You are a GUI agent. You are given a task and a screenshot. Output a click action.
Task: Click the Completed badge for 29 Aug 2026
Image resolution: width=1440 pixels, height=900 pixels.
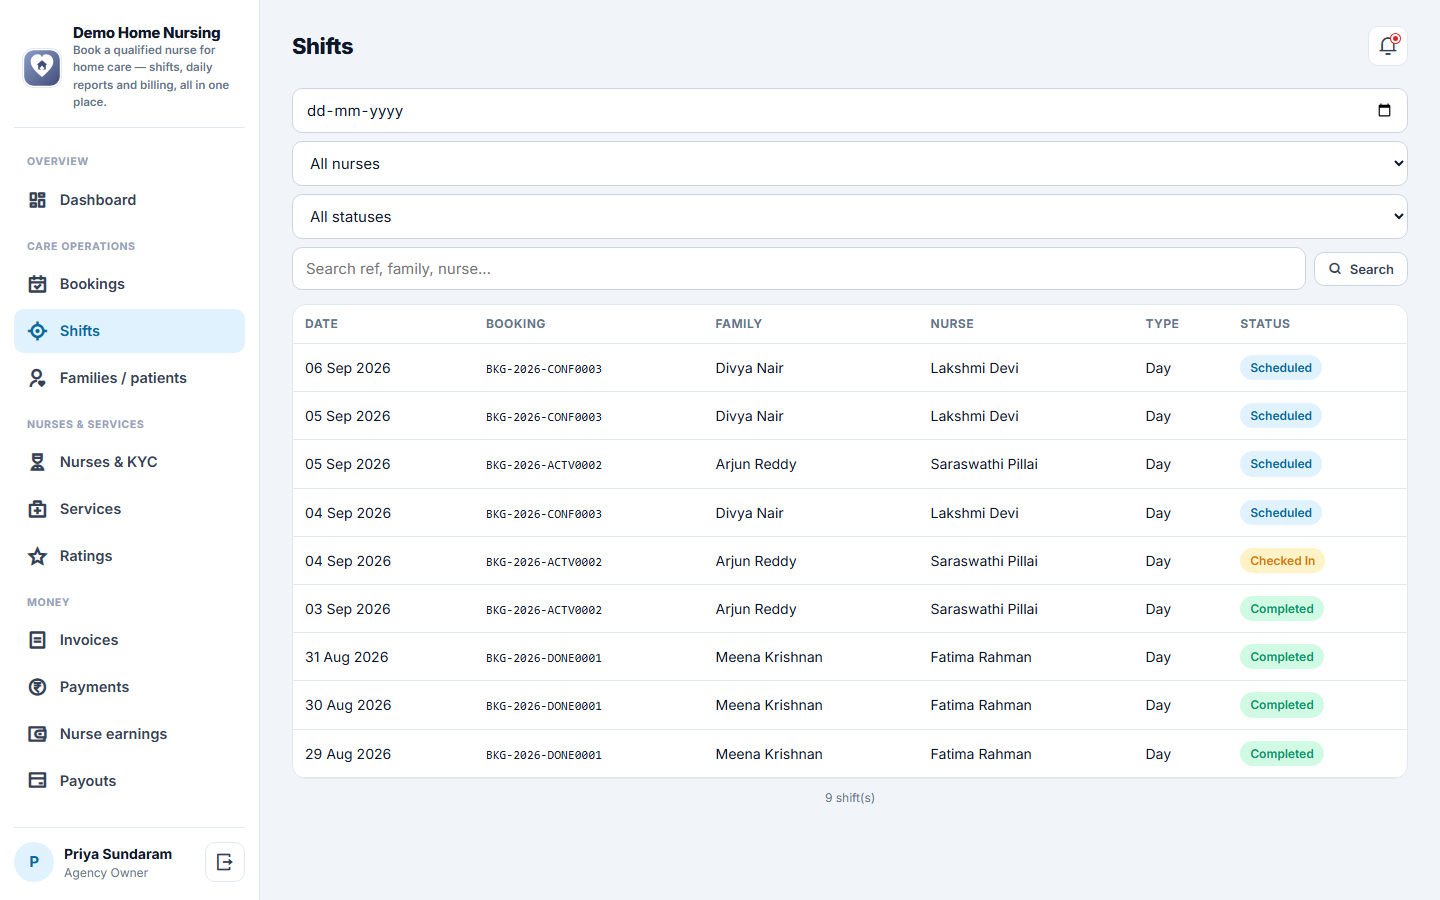(1282, 754)
